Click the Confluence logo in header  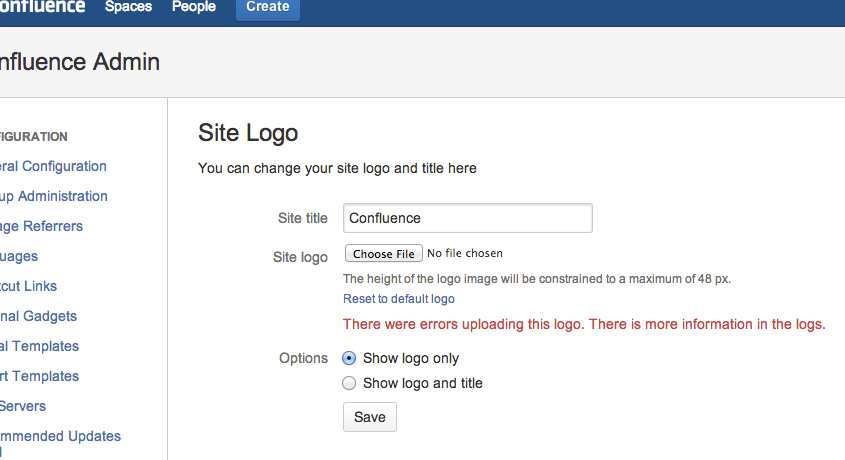pos(42,6)
